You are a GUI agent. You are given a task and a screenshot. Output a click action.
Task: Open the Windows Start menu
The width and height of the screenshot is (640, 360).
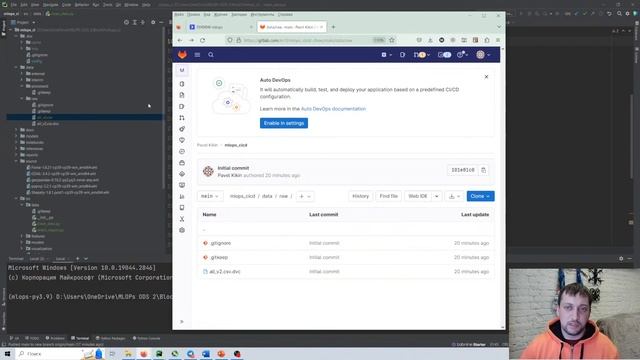[x=7, y=354]
